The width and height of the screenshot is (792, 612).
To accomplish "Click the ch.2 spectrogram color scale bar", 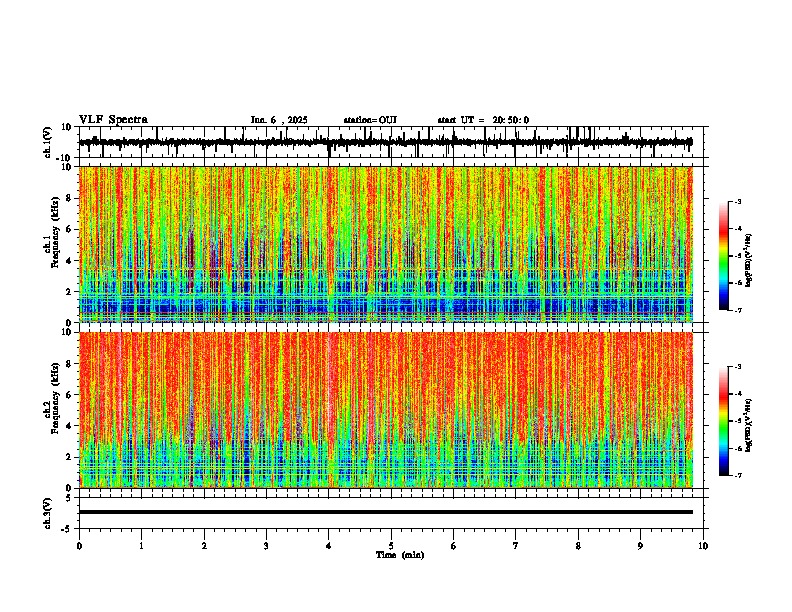I will point(724,421).
